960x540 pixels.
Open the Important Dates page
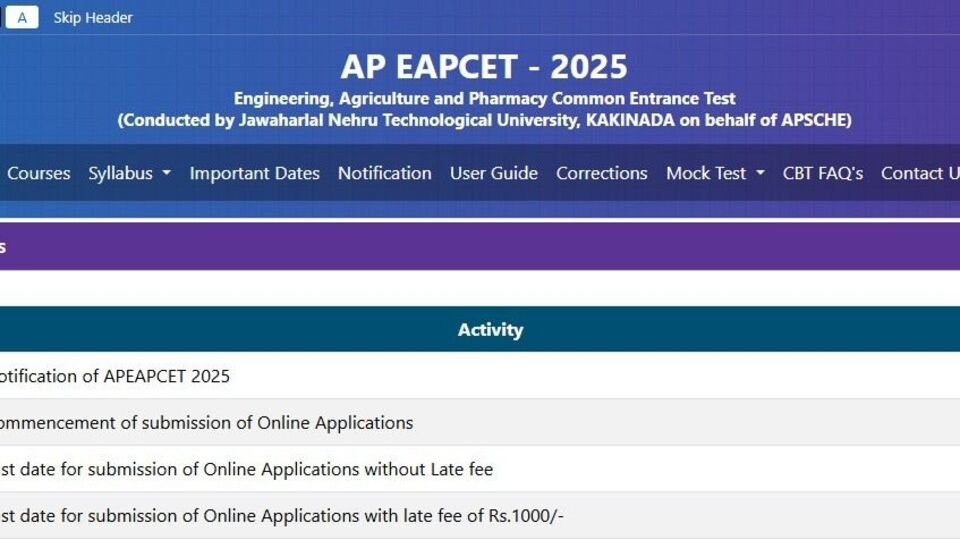[254, 173]
